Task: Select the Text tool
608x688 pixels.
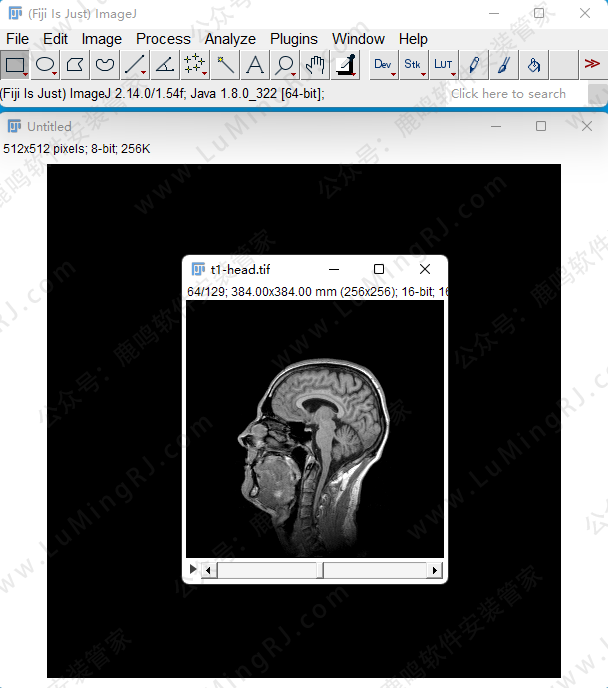Action: (x=255, y=65)
